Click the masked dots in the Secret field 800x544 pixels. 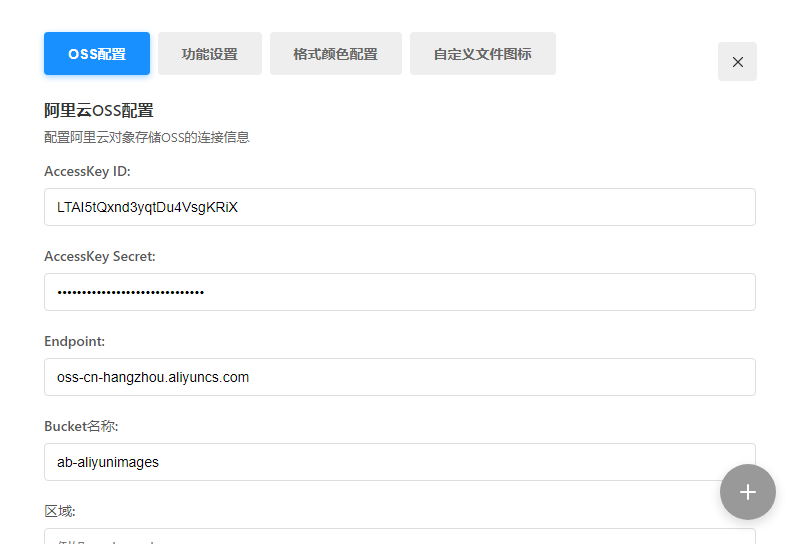[x=130, y=292]
